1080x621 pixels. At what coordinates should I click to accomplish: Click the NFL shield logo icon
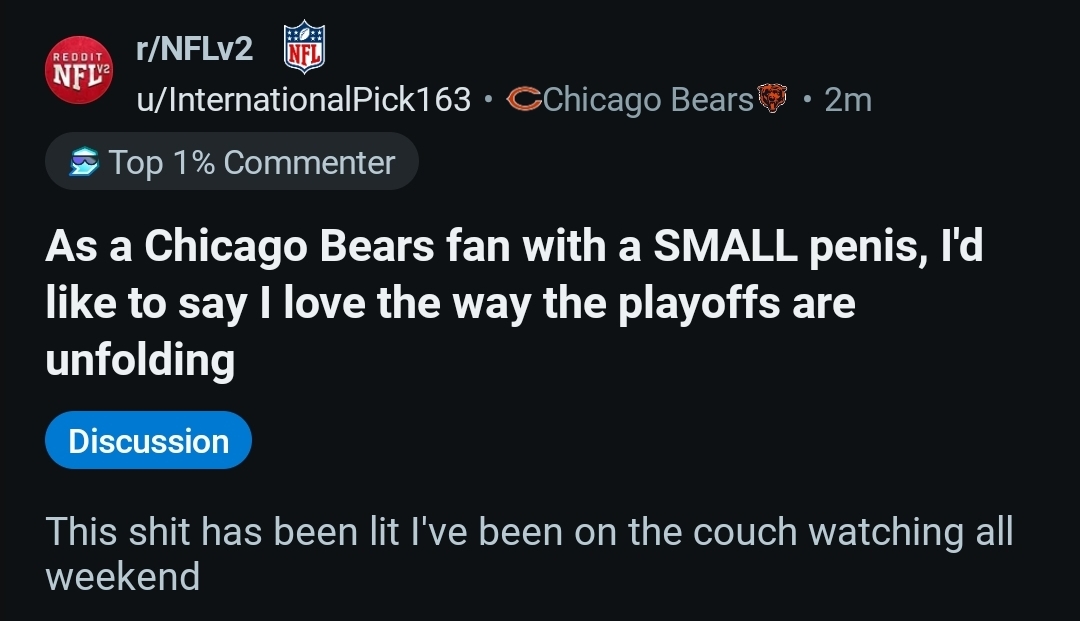pyautogui.click(x=304, y=48)
